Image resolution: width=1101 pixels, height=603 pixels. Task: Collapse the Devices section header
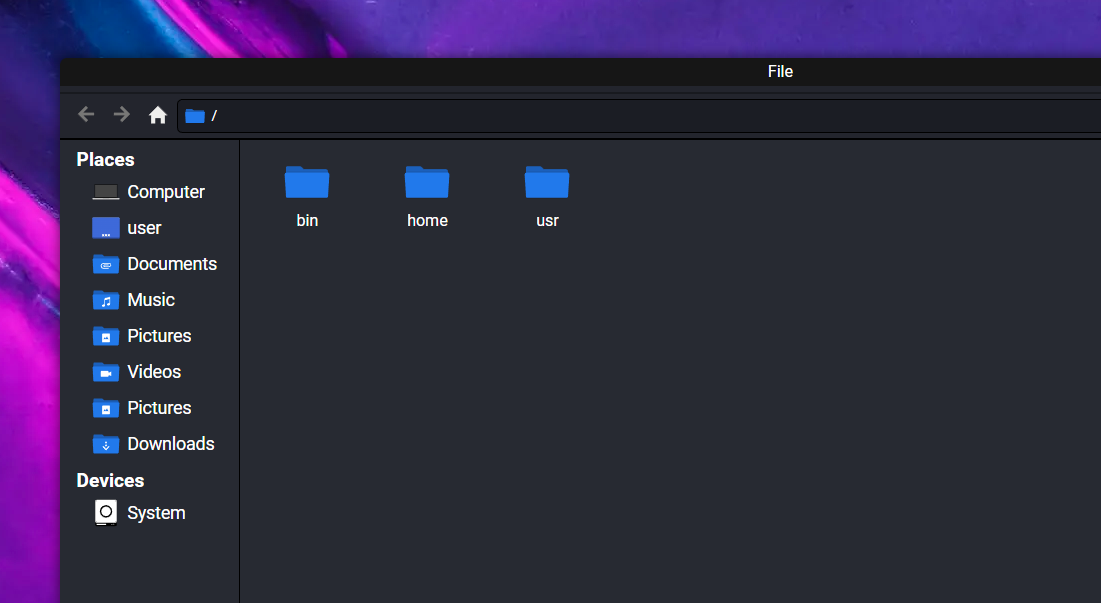(110, 480)
